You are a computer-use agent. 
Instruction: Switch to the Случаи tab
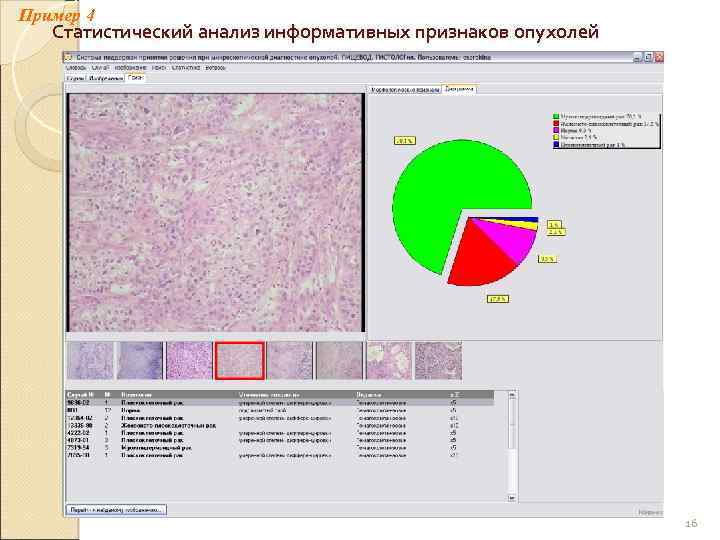[76, 79]
